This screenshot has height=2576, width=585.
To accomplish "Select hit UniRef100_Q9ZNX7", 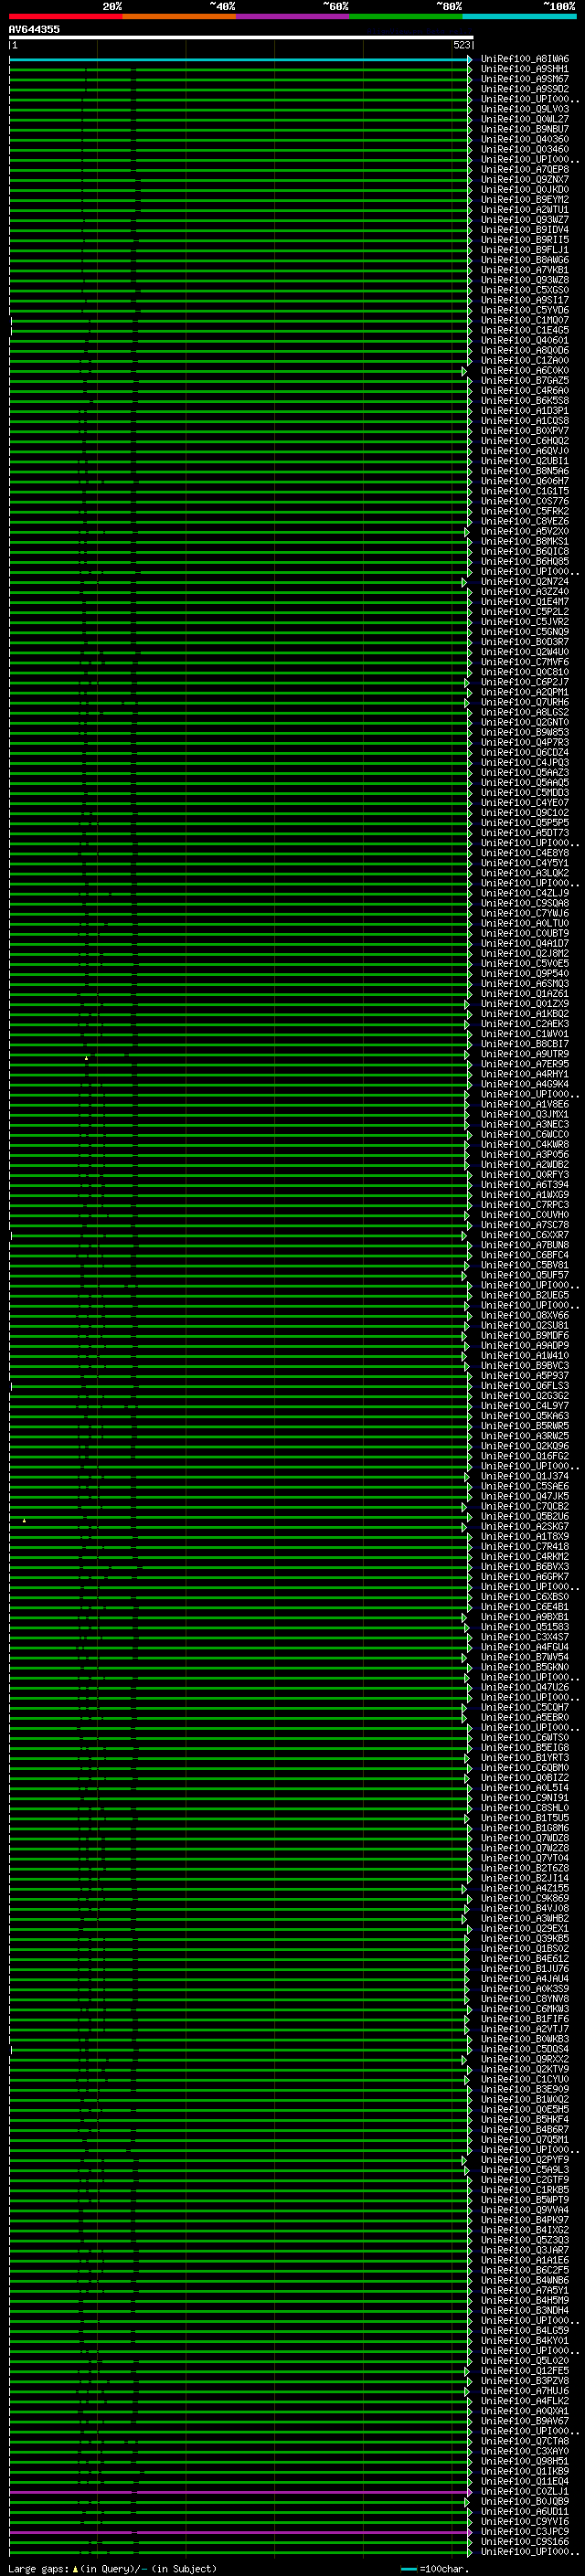I will (525, 180).
